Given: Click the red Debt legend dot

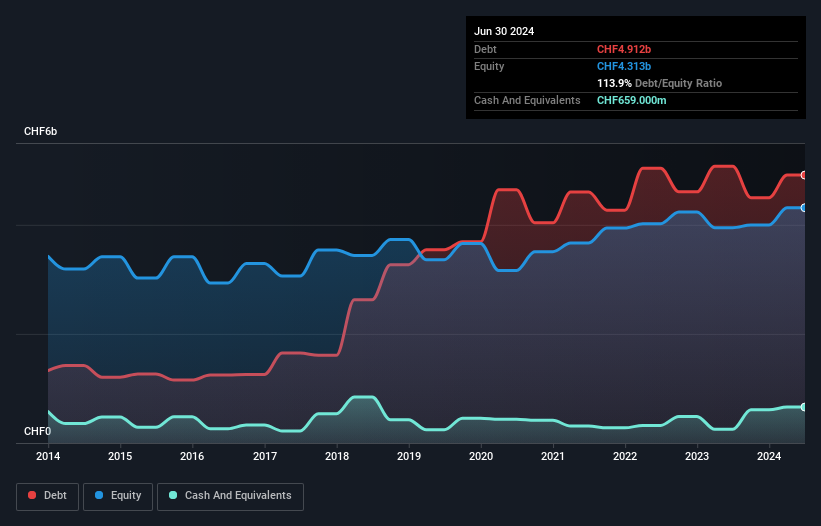Looking at the screenshot, I should coord(32,495).
